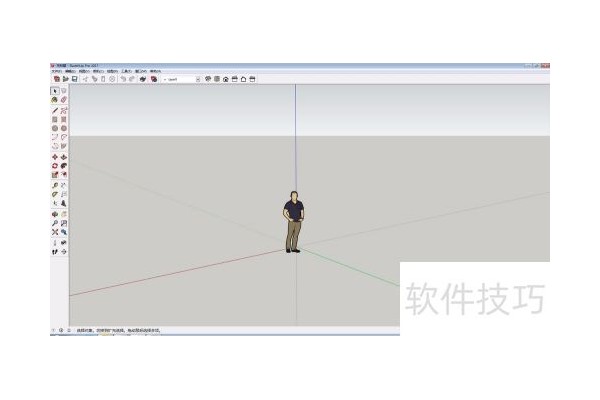
Task: Switch to Top view icon
Action: pyautogui.click(x=217, y=79)
